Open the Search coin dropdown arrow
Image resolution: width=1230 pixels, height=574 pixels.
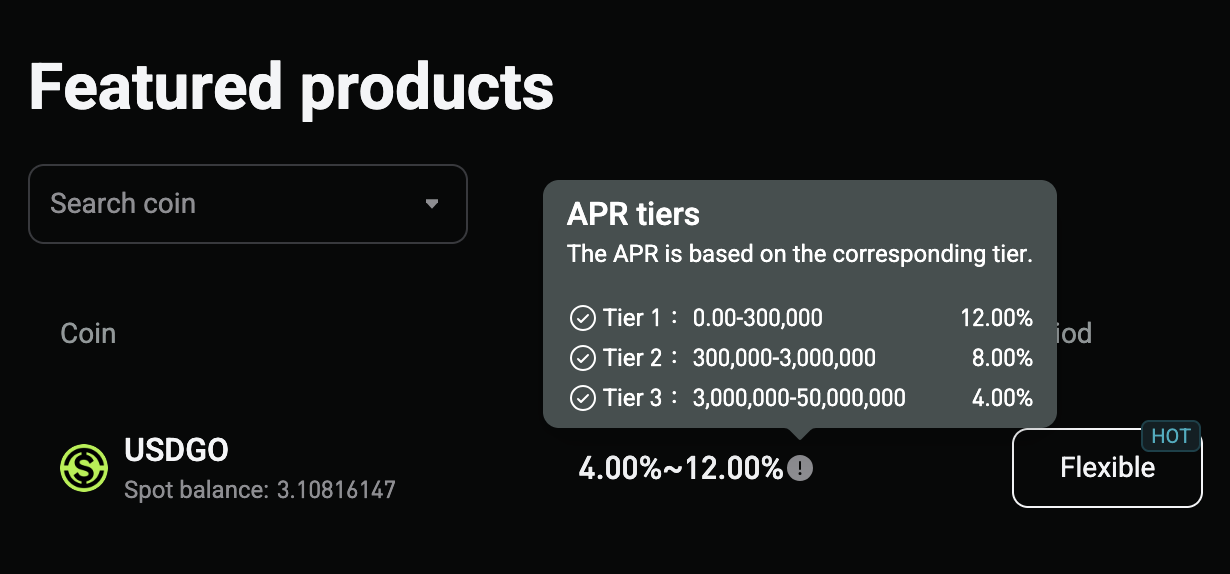[432, 203]
